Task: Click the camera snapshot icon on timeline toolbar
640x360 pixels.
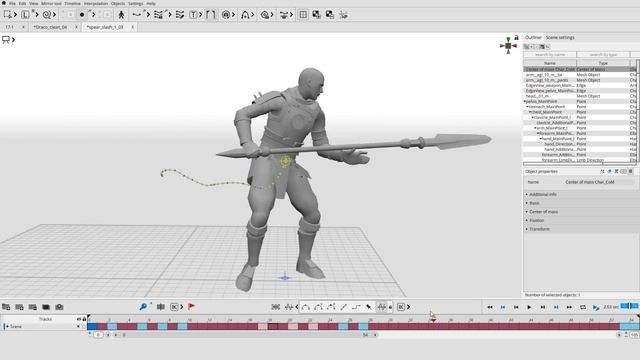Action: 59,307
